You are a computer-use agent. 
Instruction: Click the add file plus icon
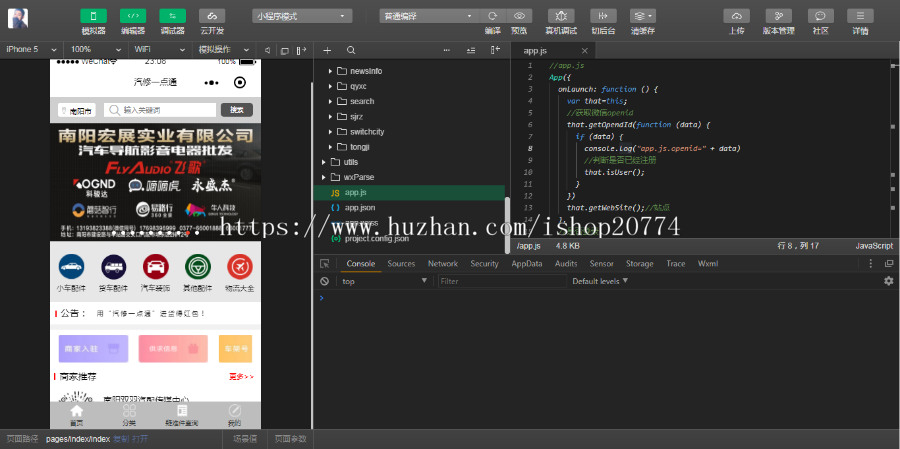[327, 50]
